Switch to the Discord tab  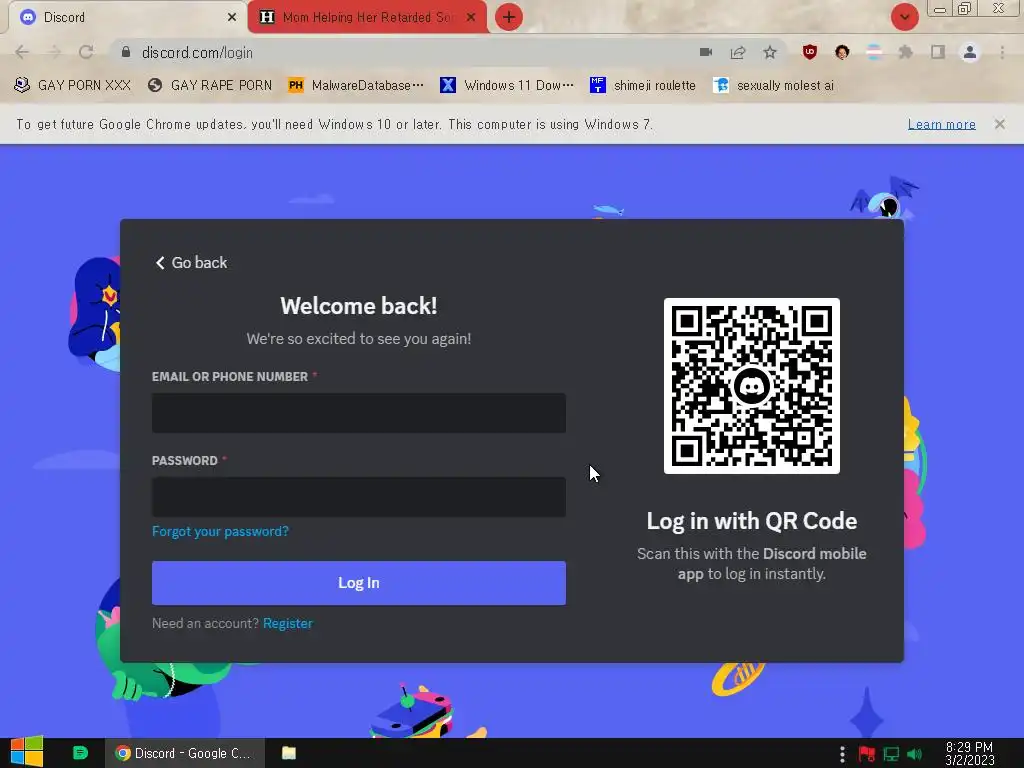pos(124,18)
